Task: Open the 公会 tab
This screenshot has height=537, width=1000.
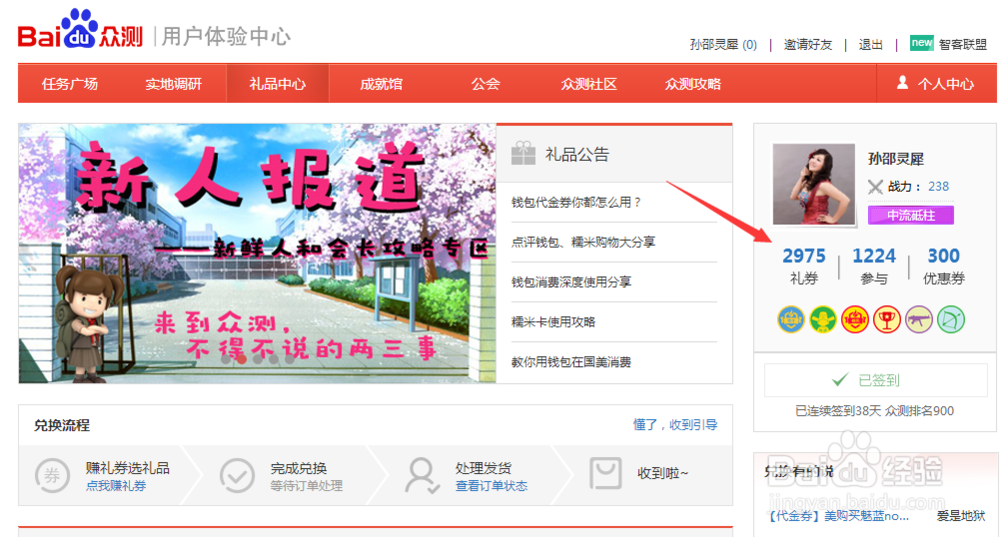Action: (485, 84)
